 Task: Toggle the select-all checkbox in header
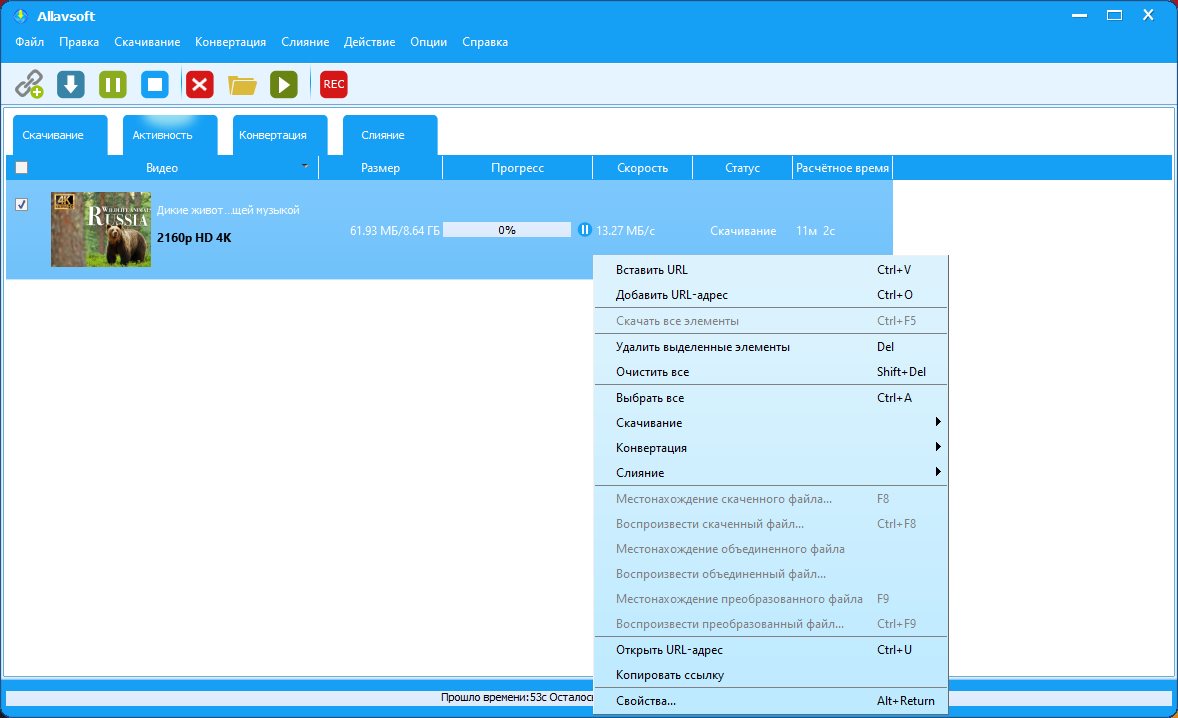pyautogui.click(x=22, y=168)
